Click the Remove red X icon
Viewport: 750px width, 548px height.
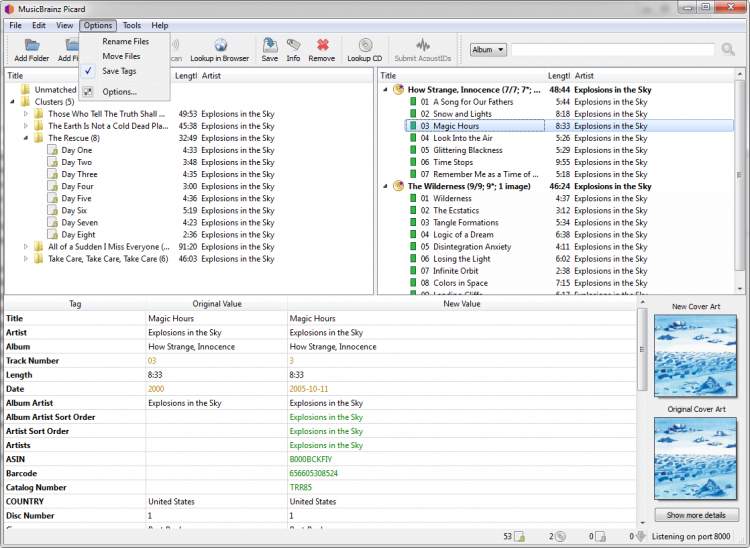coord(322,45)
